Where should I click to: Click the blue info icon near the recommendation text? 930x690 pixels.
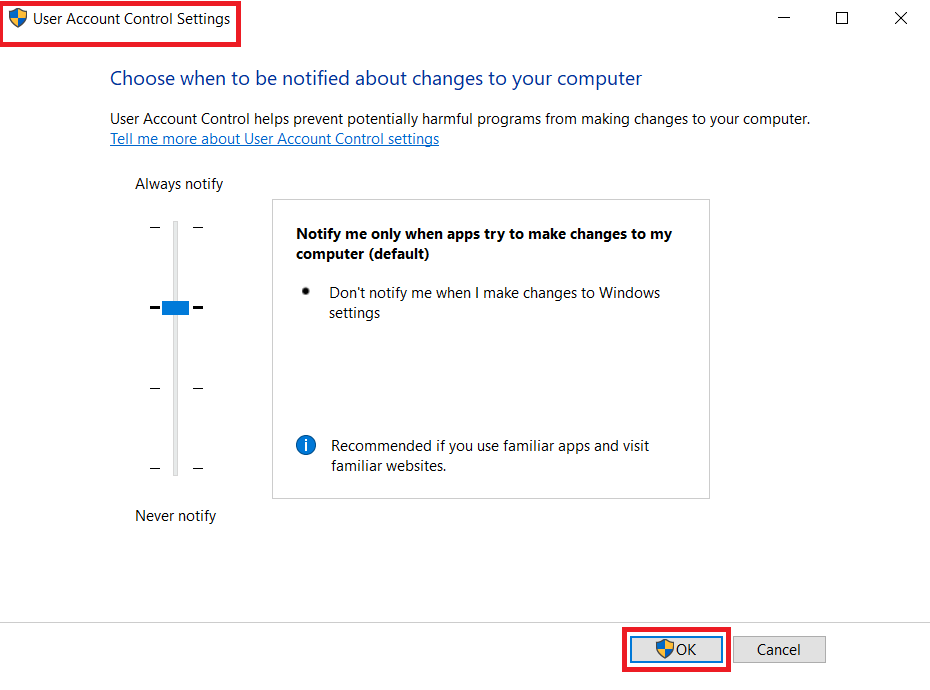(306, 445)
